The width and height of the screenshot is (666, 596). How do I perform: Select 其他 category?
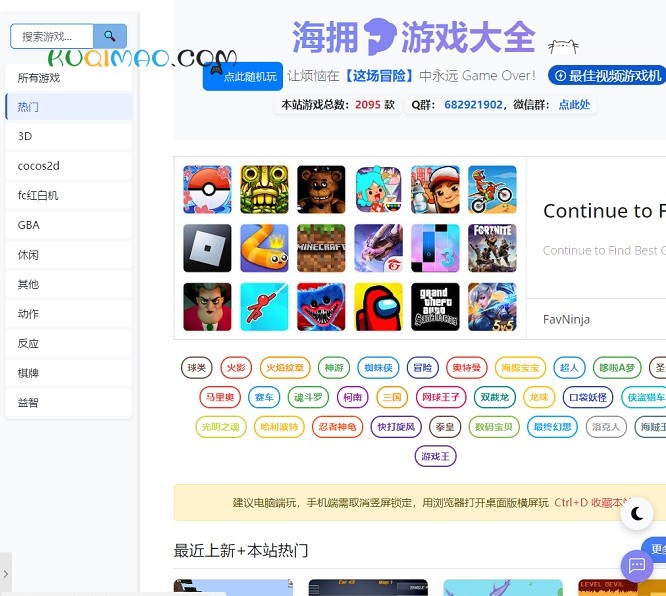coord(68,284)
